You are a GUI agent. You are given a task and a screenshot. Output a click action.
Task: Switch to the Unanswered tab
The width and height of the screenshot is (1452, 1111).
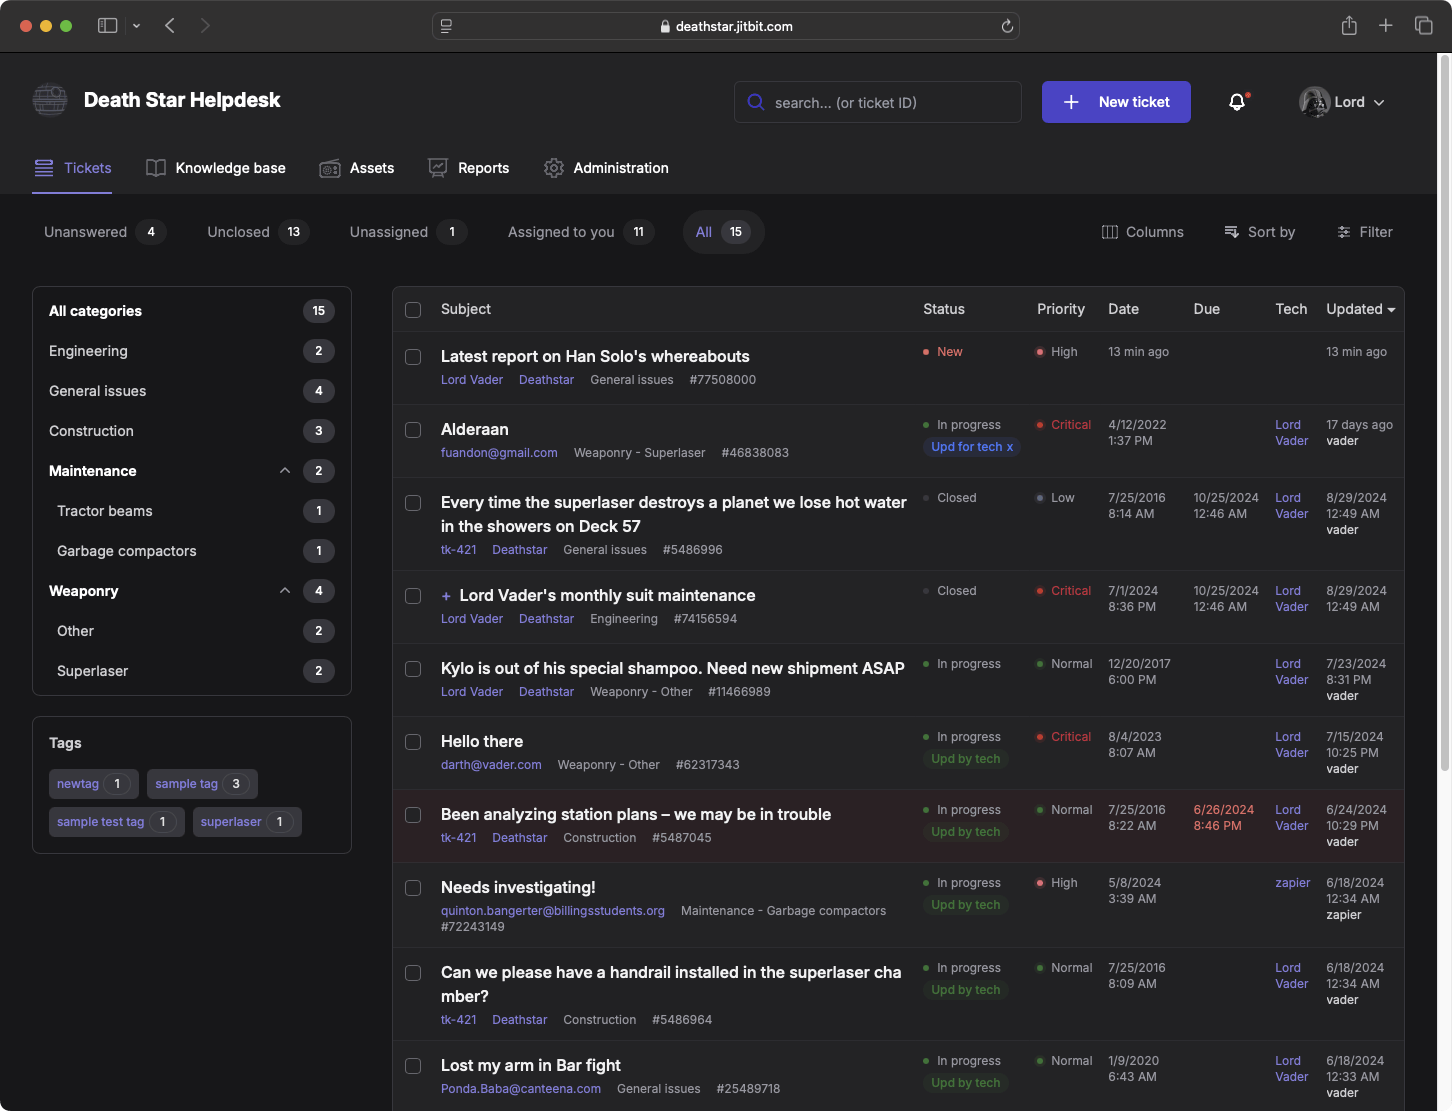[85, 231]
